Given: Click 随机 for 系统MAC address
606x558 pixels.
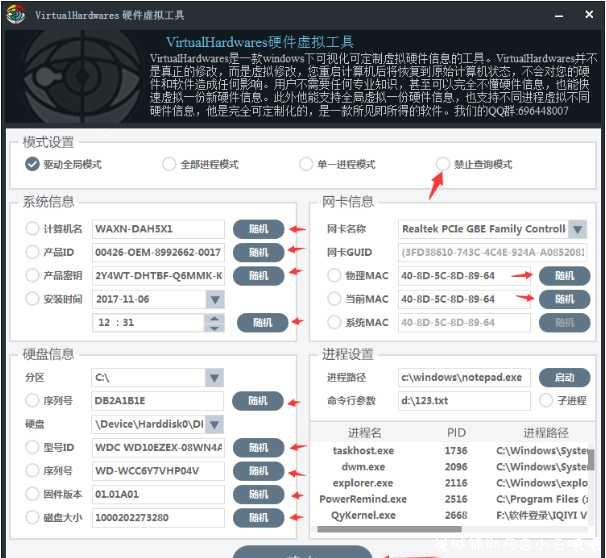Looking at the screenshot, I should tap(565, 323).
